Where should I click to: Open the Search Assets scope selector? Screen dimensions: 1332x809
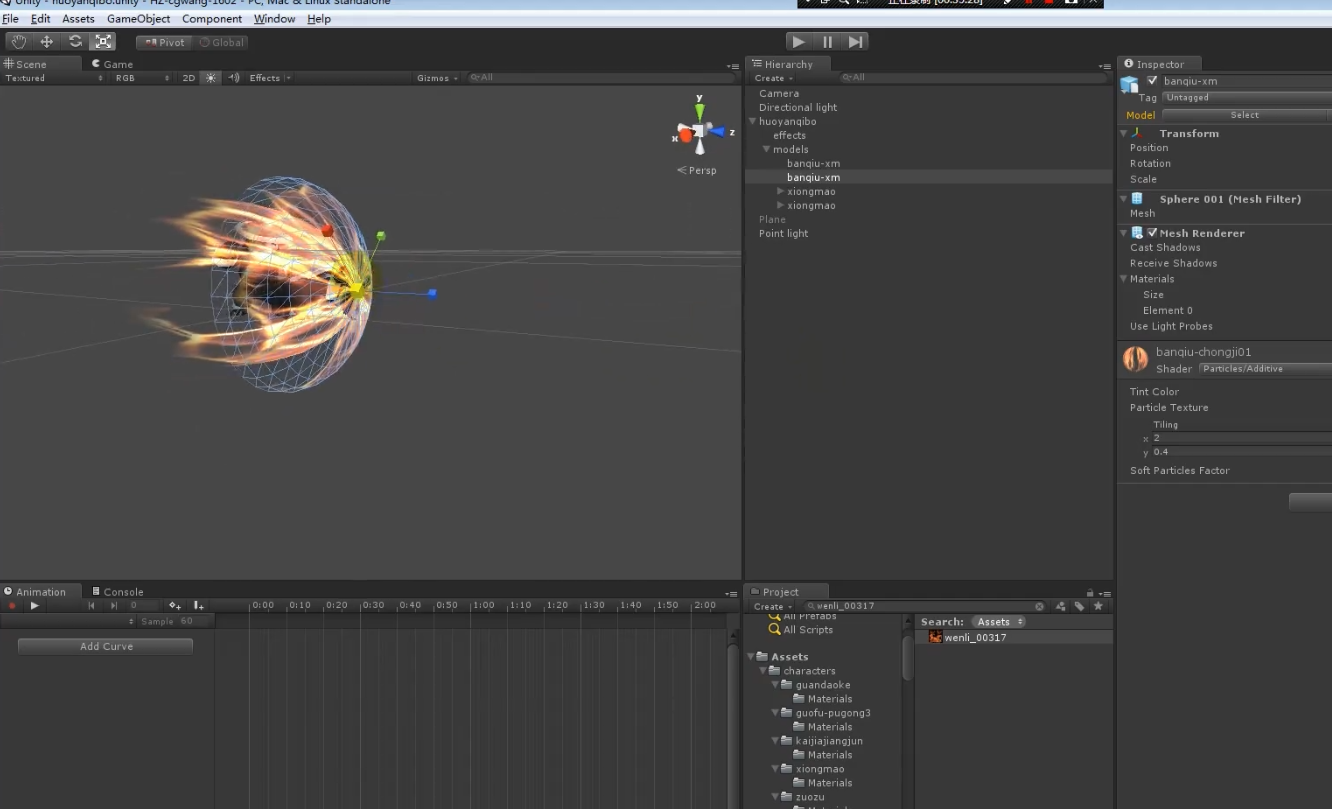[x=1000, y=622]
